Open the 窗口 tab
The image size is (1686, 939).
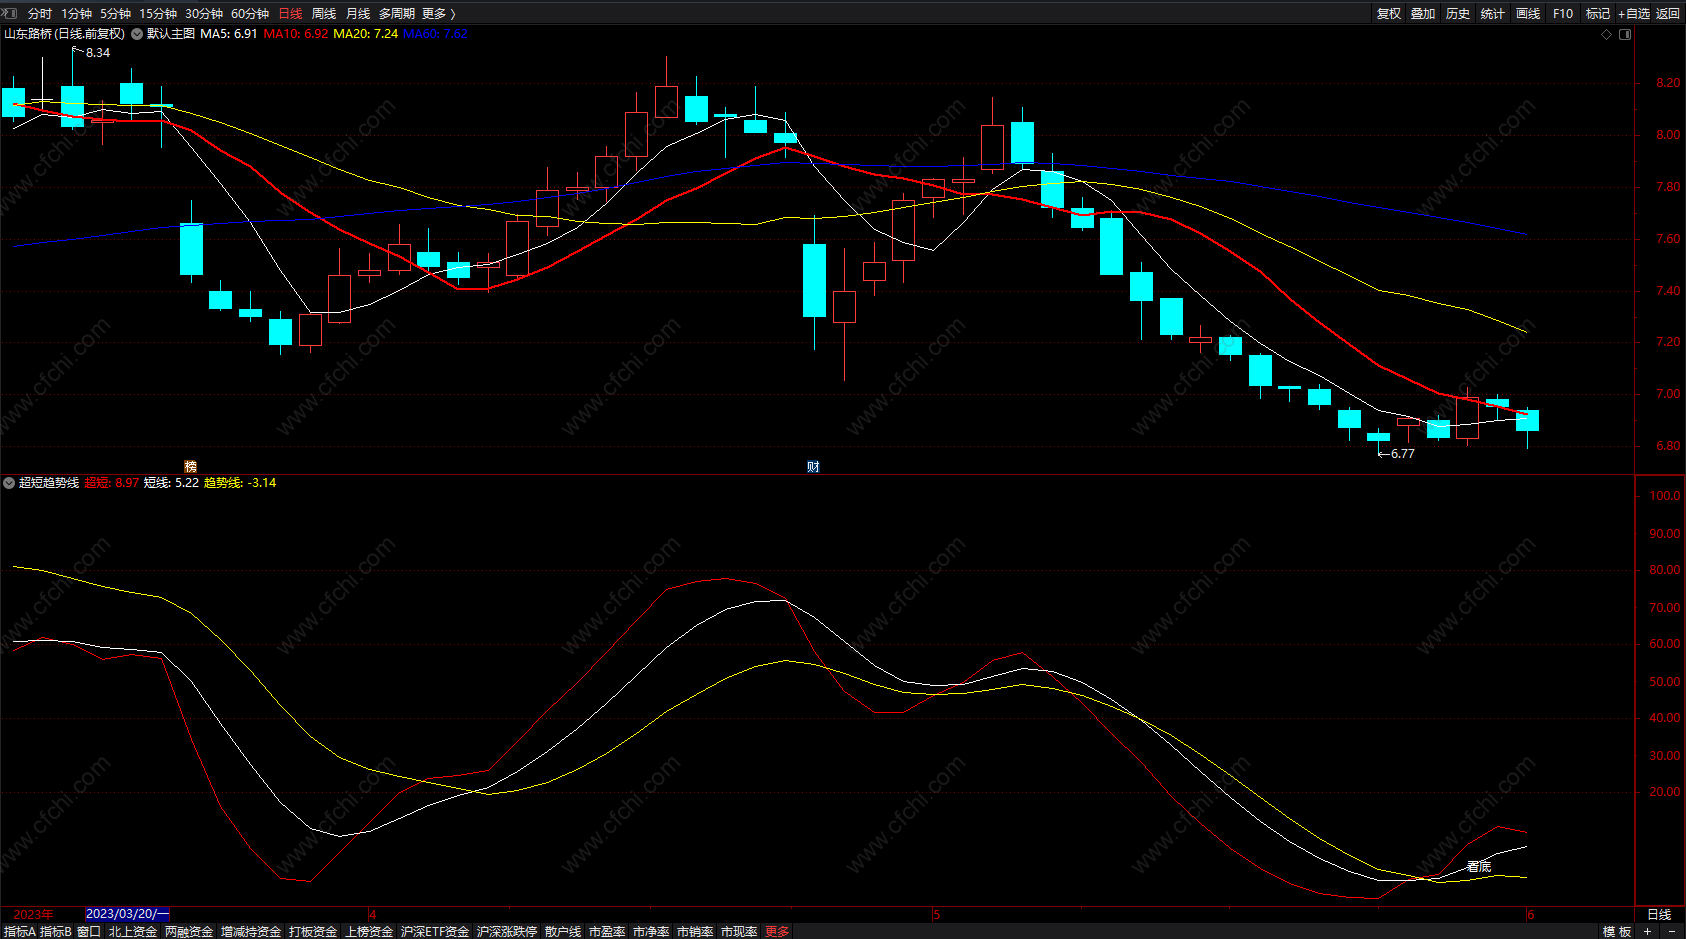[x=89, y=931]
